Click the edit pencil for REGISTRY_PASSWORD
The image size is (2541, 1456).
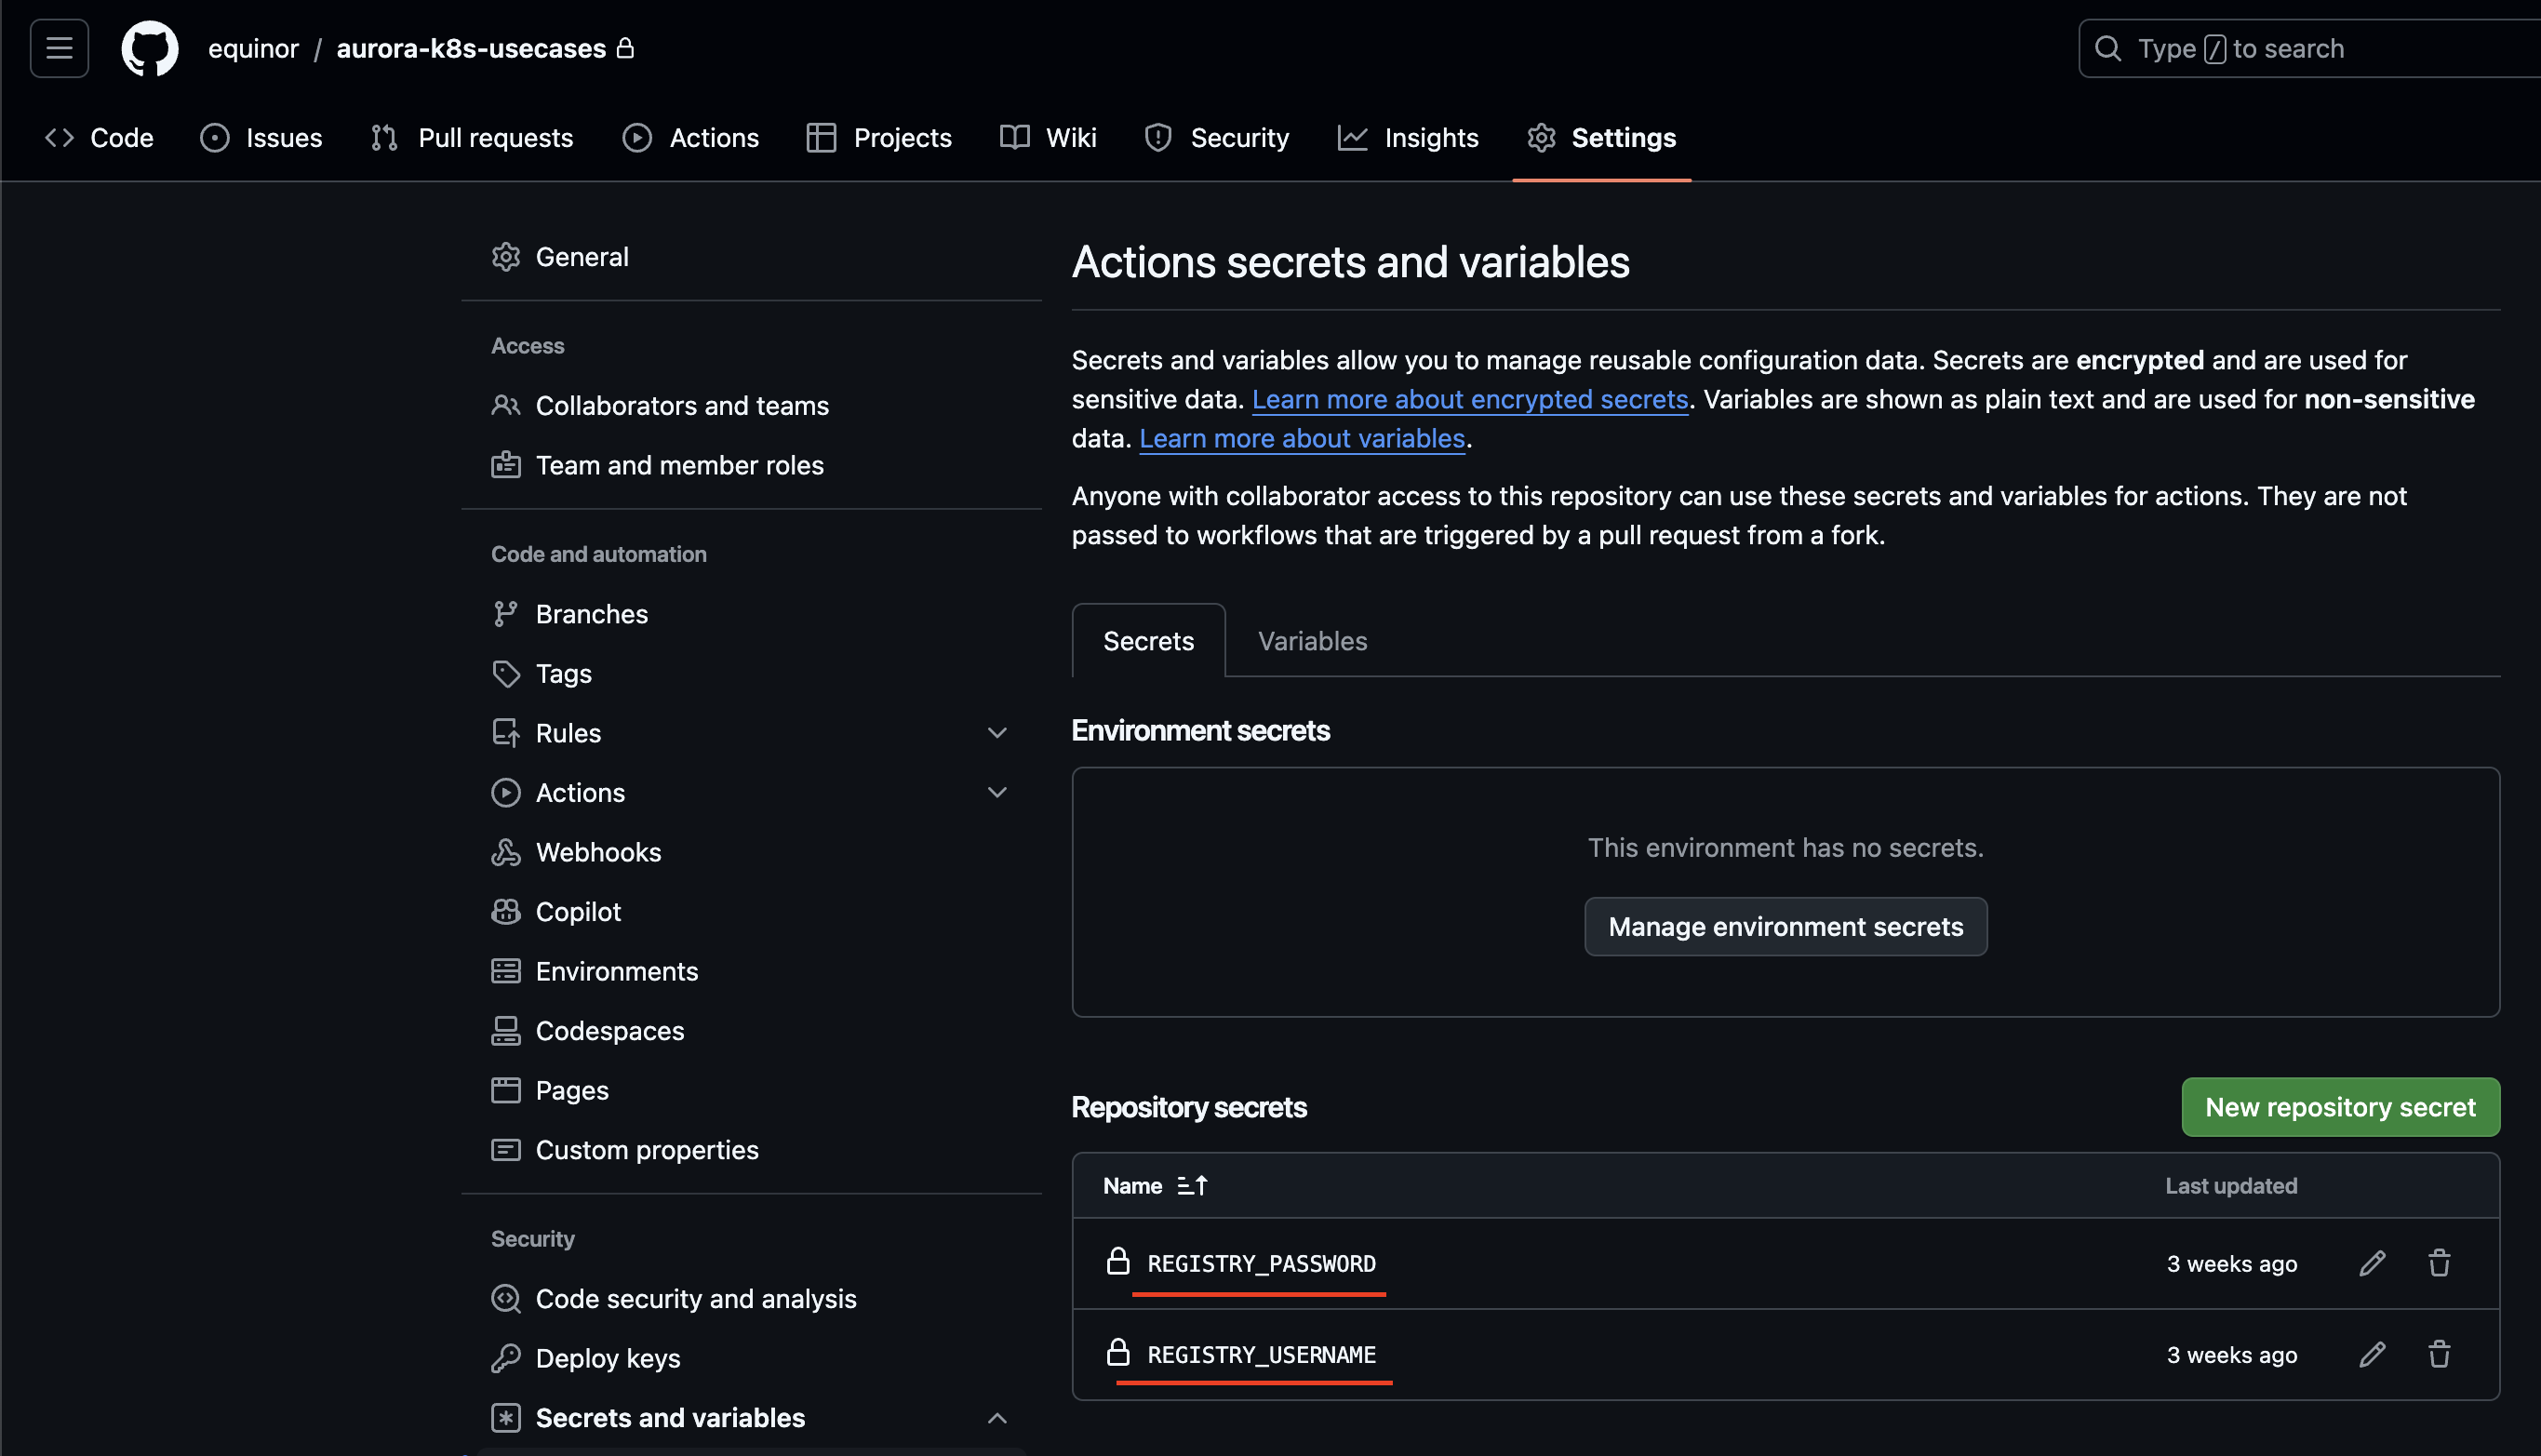pos(2372,1263)
